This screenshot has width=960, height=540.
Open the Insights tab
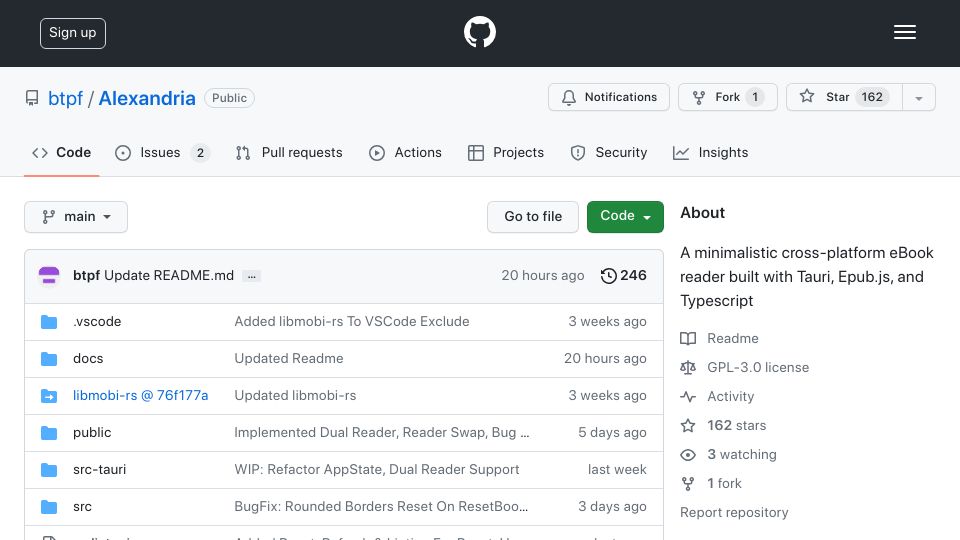(710, 152)
